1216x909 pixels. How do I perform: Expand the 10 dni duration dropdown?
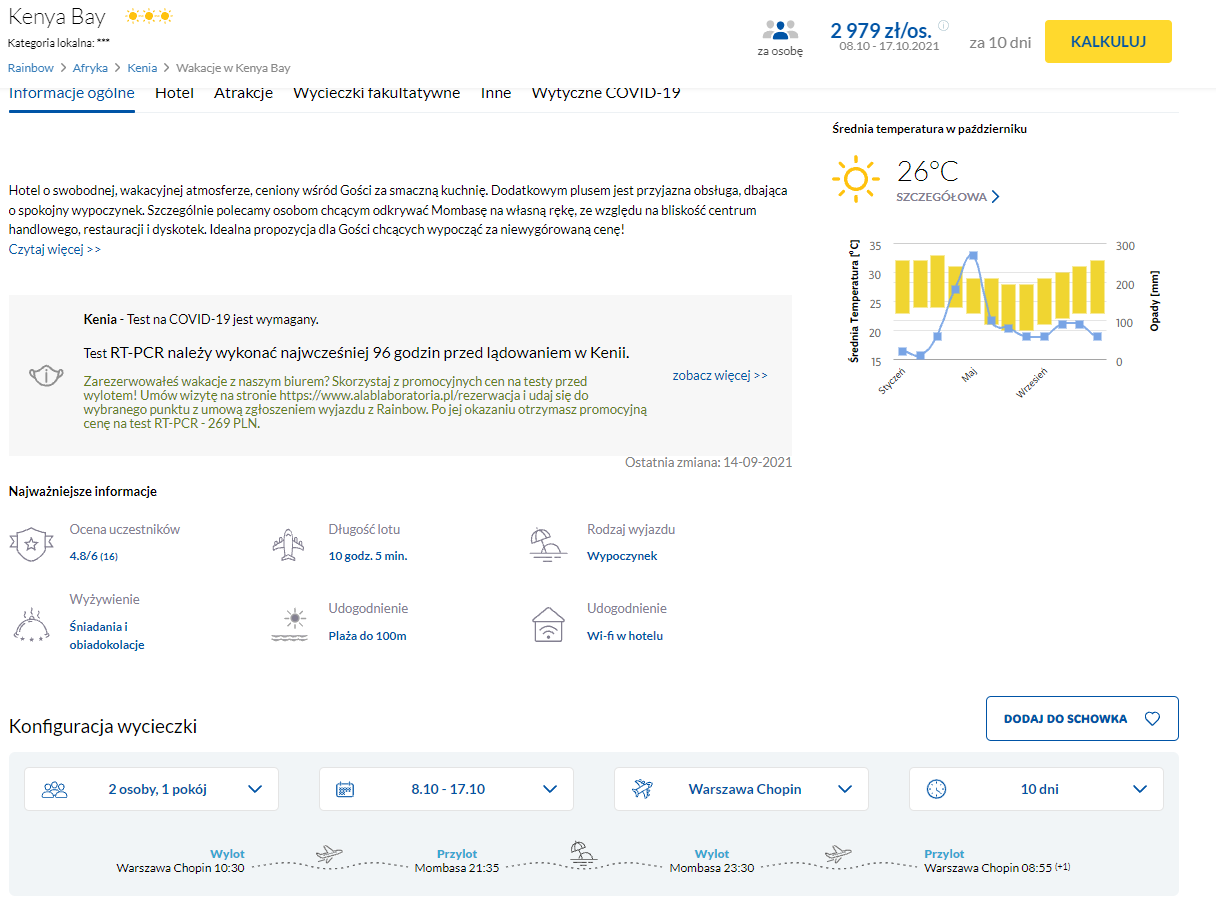coord(1036,789)
